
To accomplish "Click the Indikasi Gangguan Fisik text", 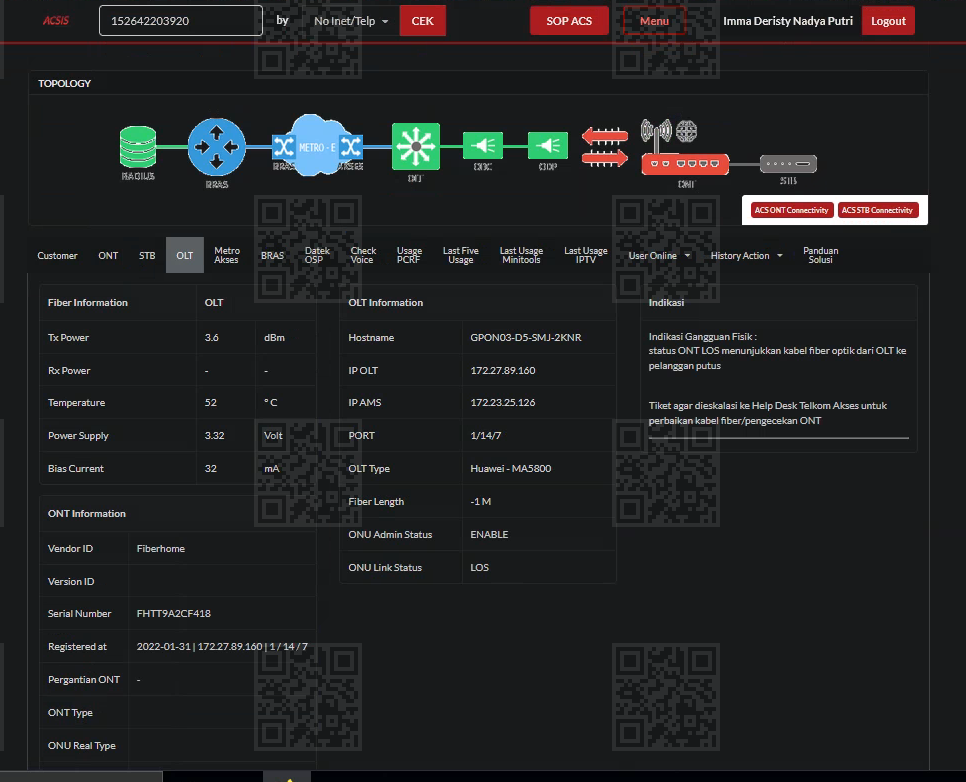I will (702, 336).
